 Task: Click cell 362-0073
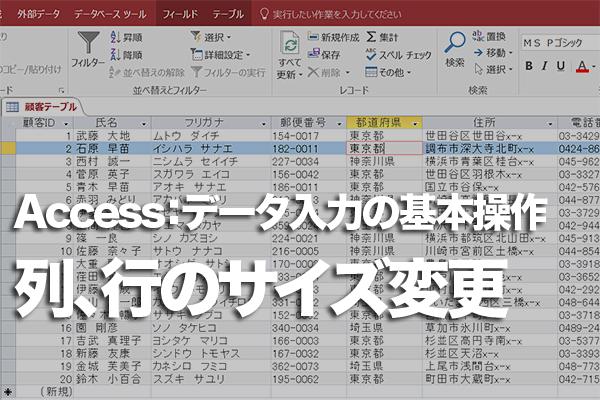coord(308,366)
